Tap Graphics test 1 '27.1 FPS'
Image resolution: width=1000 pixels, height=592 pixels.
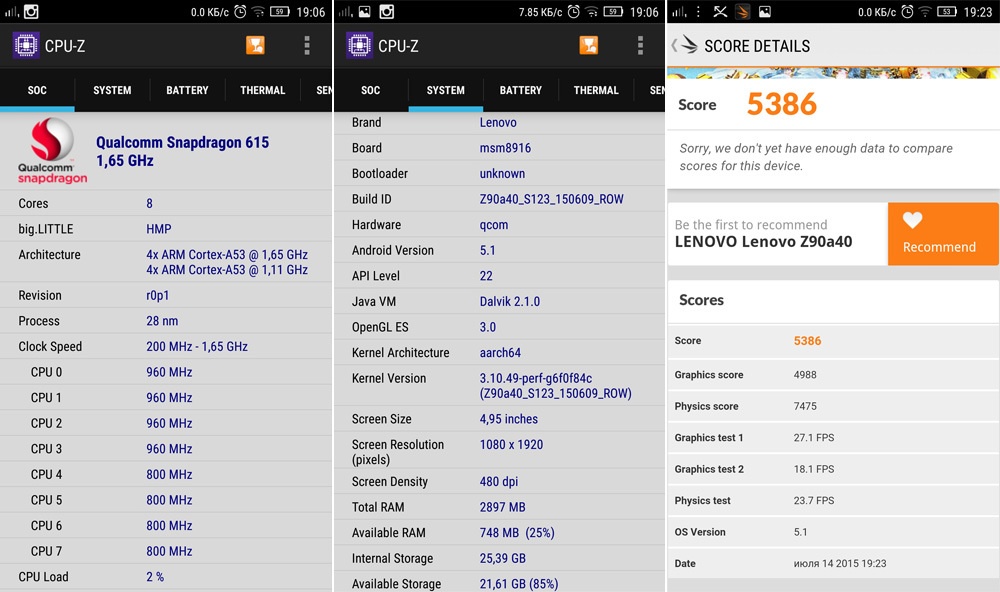pyautogui.click(x=814, y=438)
